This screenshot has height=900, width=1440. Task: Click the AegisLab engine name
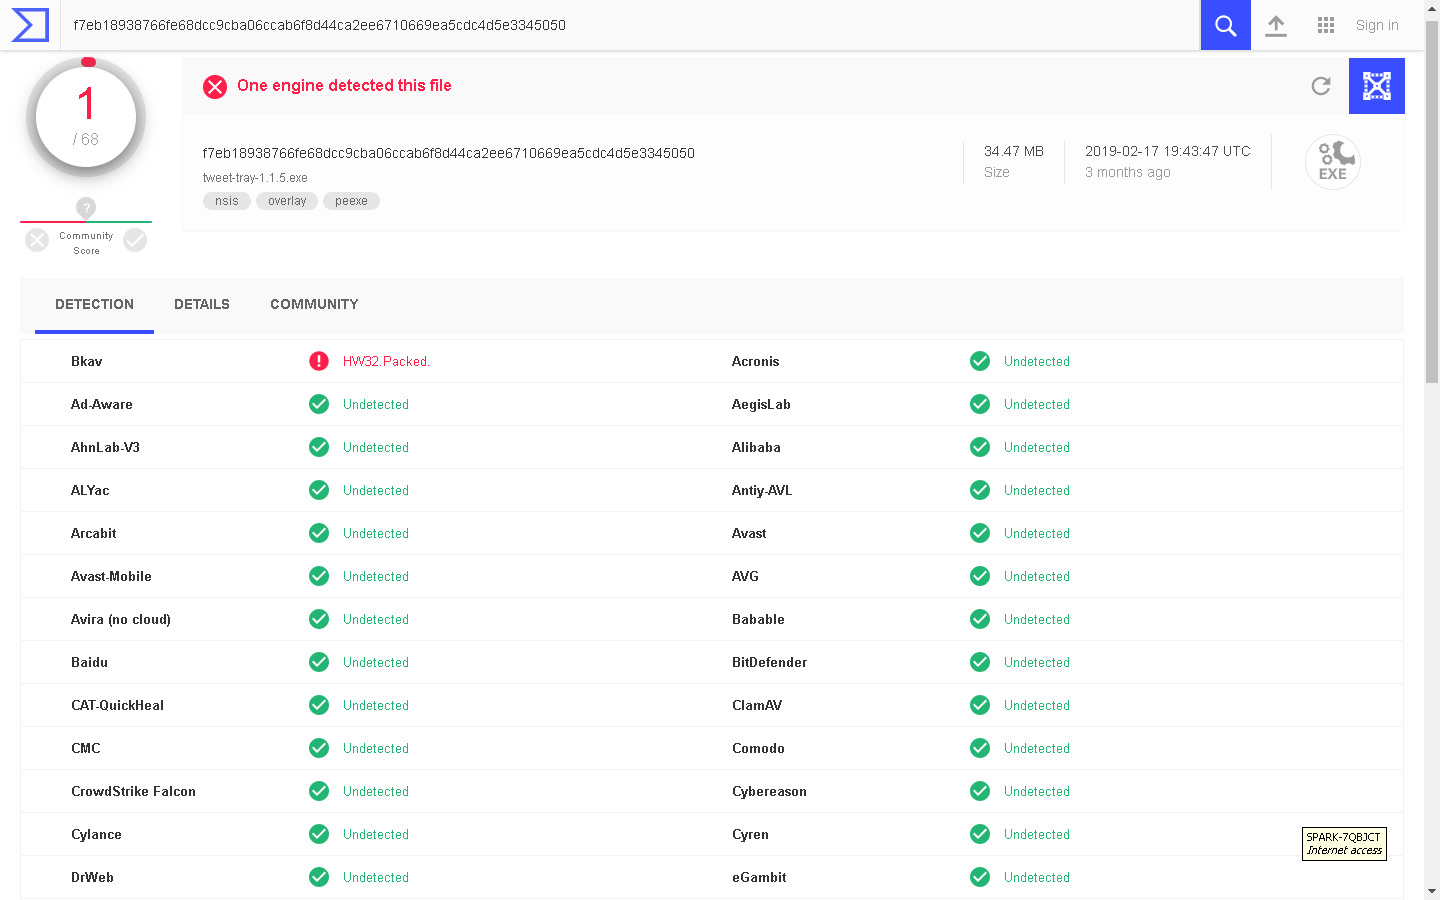pyautogui.click(x=761, y=404)
